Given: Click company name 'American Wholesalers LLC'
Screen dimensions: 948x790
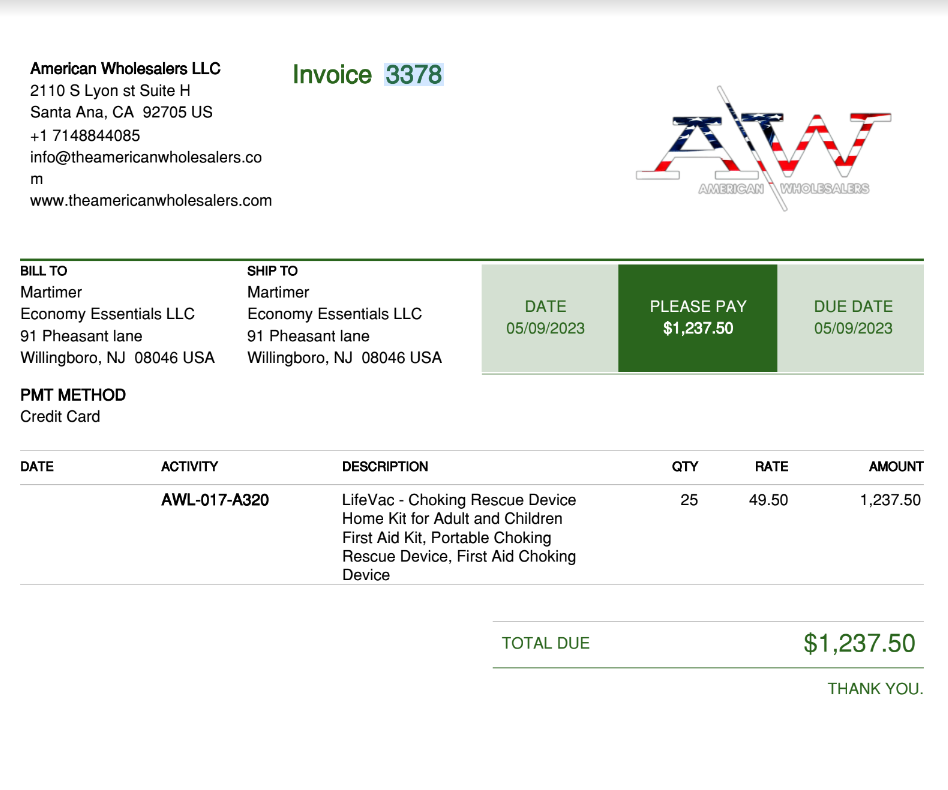Looking at the screenshot, I should (x=125, y=68).
